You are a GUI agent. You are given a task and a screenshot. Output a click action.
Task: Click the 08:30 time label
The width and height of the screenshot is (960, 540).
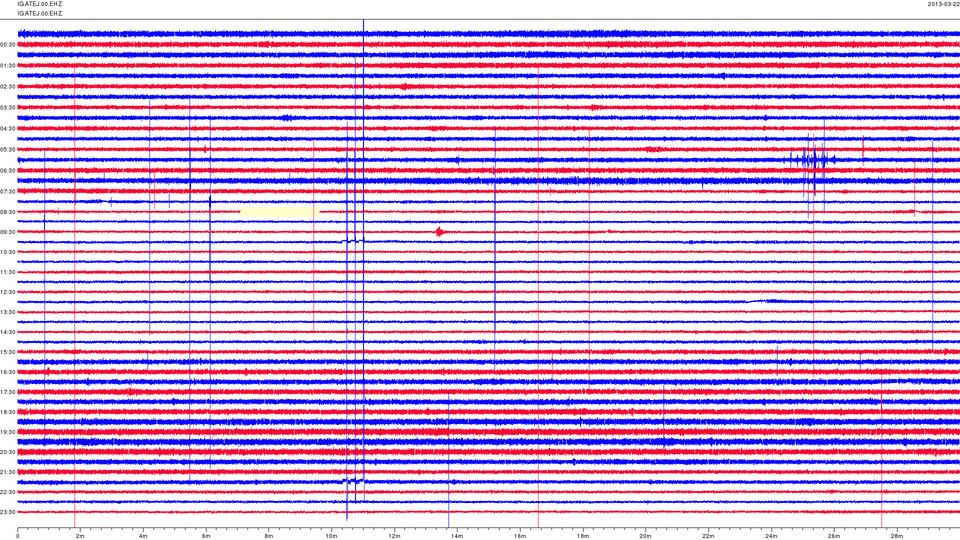tap(8, 212)
